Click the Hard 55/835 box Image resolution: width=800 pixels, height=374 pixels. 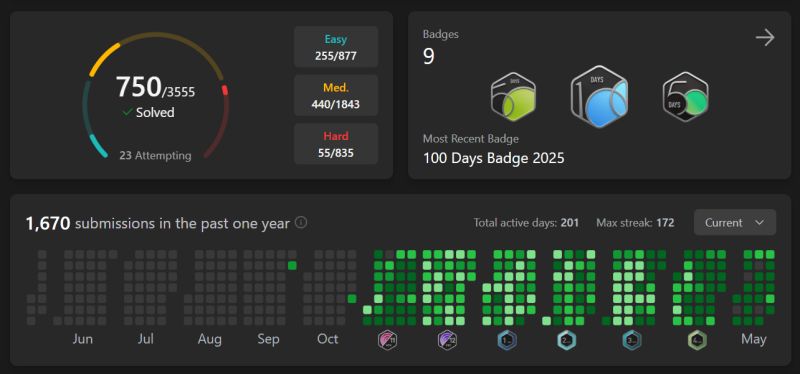click(336, 144)
